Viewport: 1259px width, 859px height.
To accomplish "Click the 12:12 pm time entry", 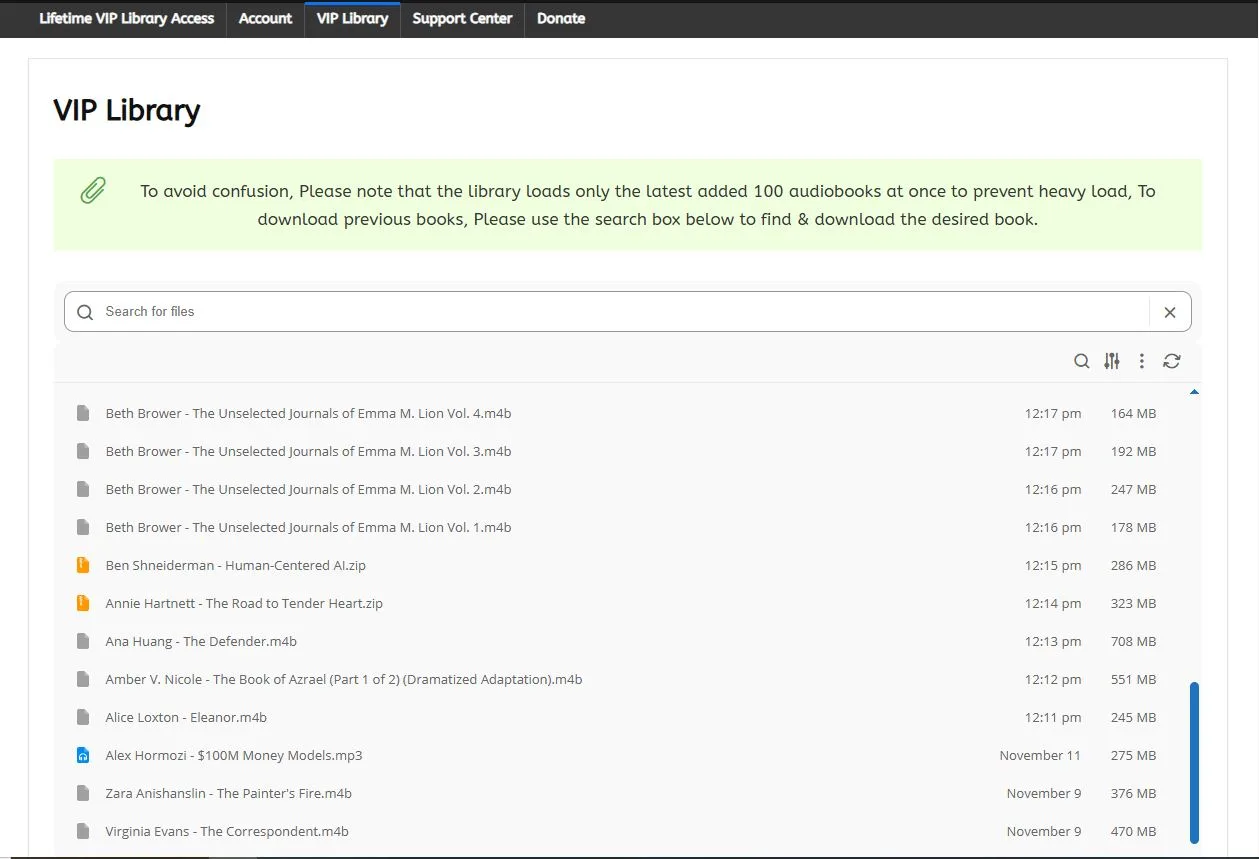I will [x=1053, y=679].
